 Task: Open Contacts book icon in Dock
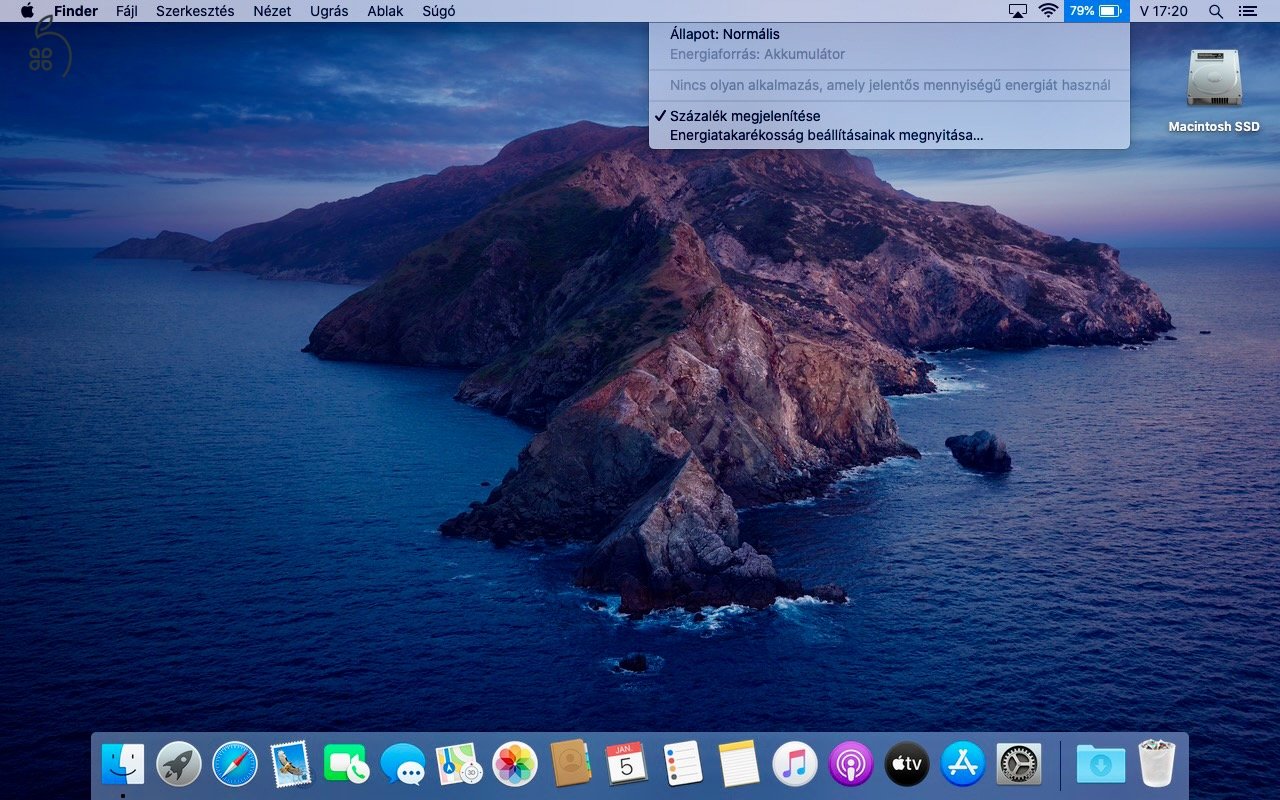(571, 764)
